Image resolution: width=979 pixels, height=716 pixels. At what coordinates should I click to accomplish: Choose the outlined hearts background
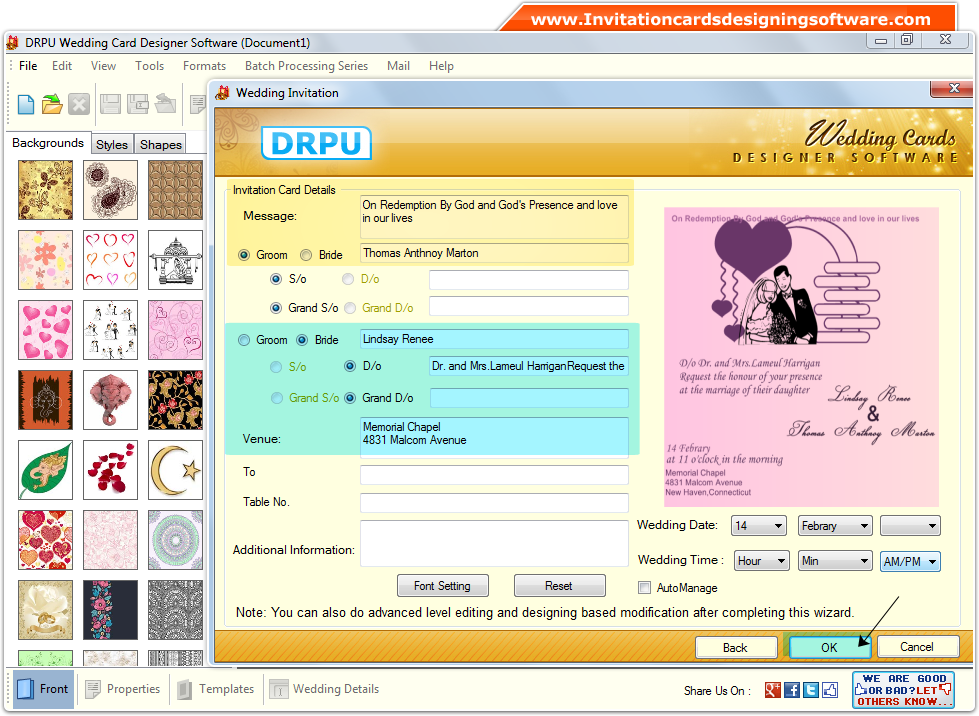coord(111,260)
